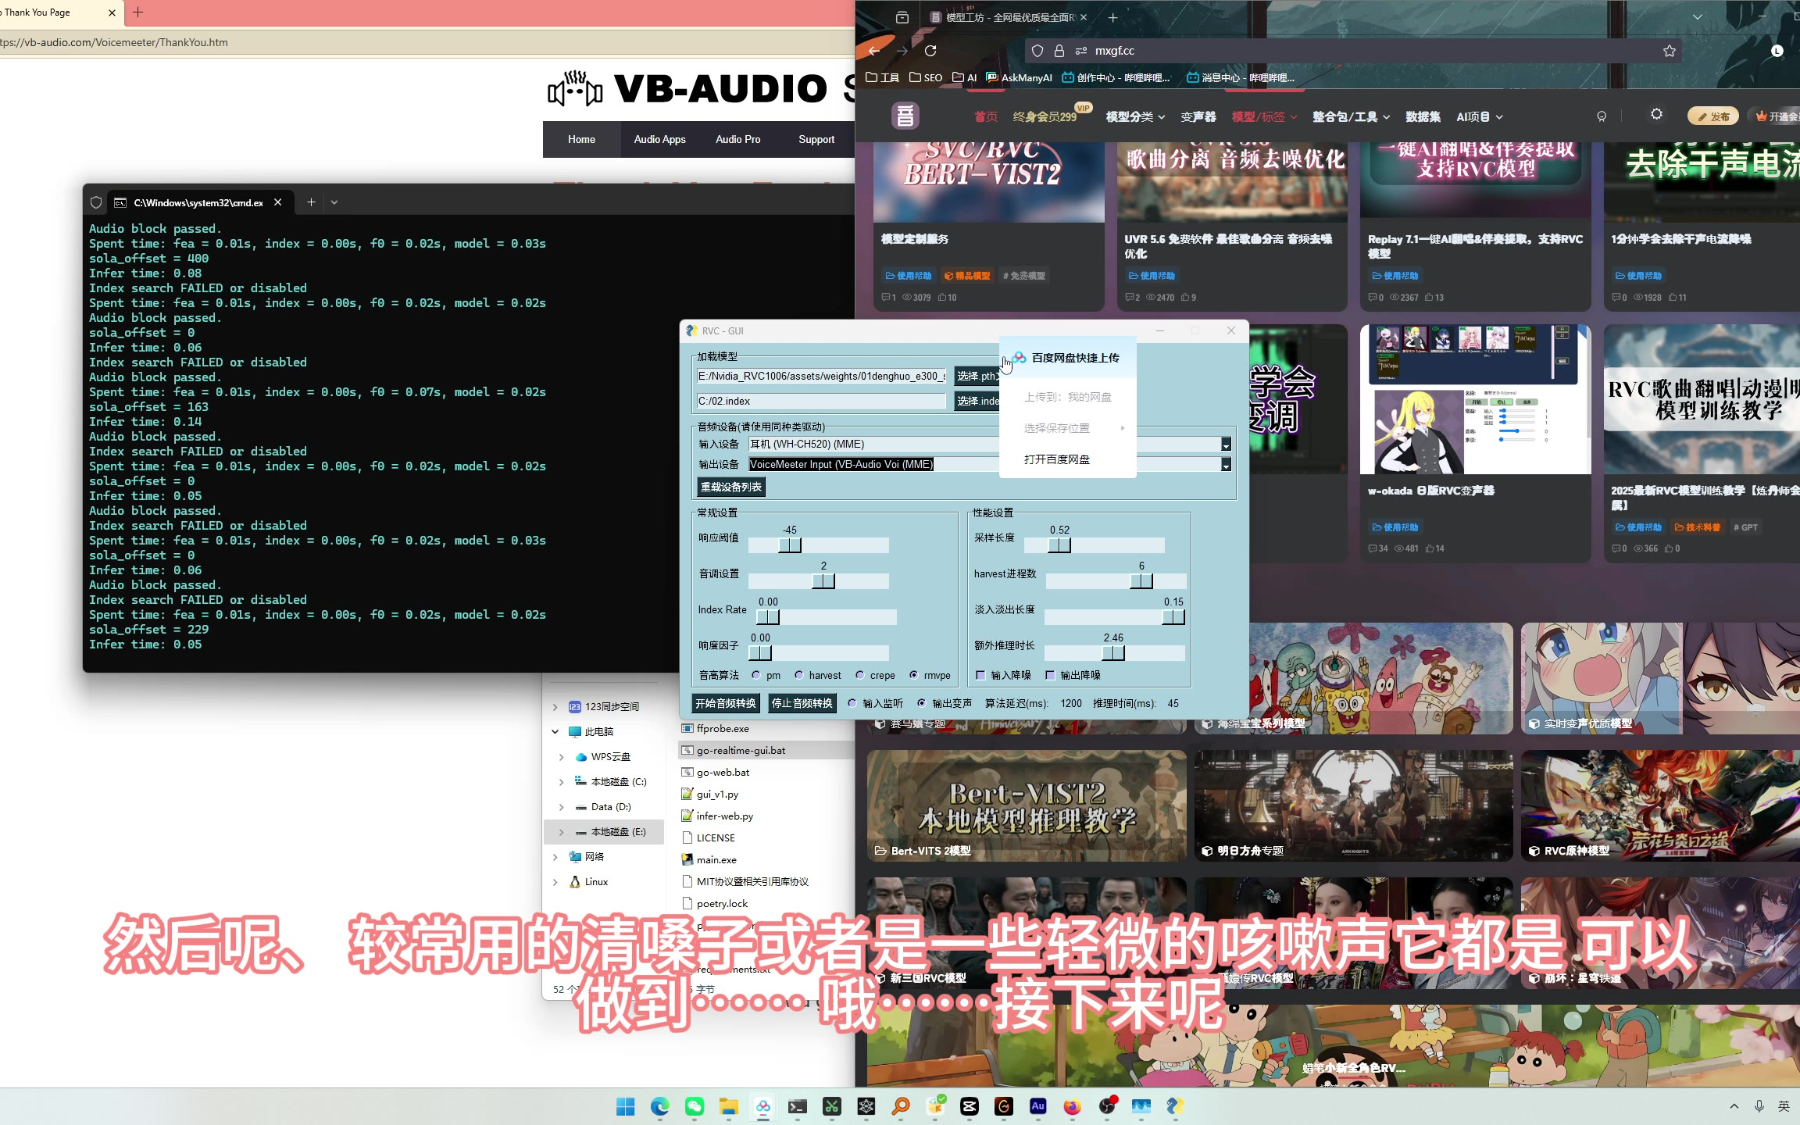Open new browser tab beside 模型工坊 tab
The image size is (1800, 1125).
click(x=1112, y=17)
